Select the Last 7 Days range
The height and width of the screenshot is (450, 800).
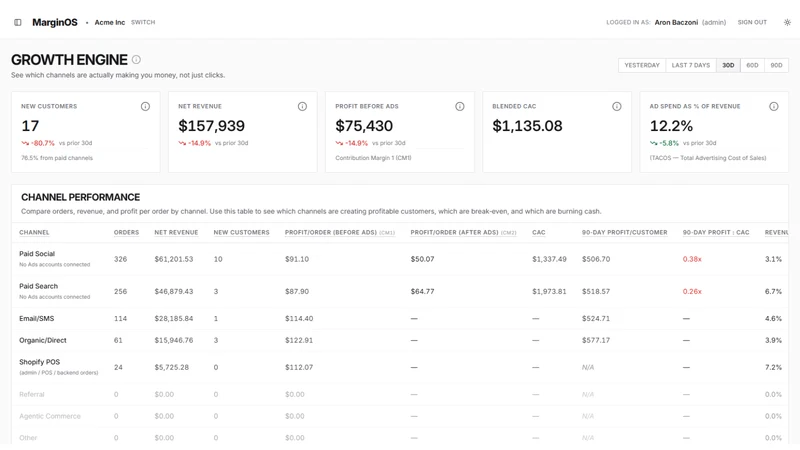pos(691,65)
